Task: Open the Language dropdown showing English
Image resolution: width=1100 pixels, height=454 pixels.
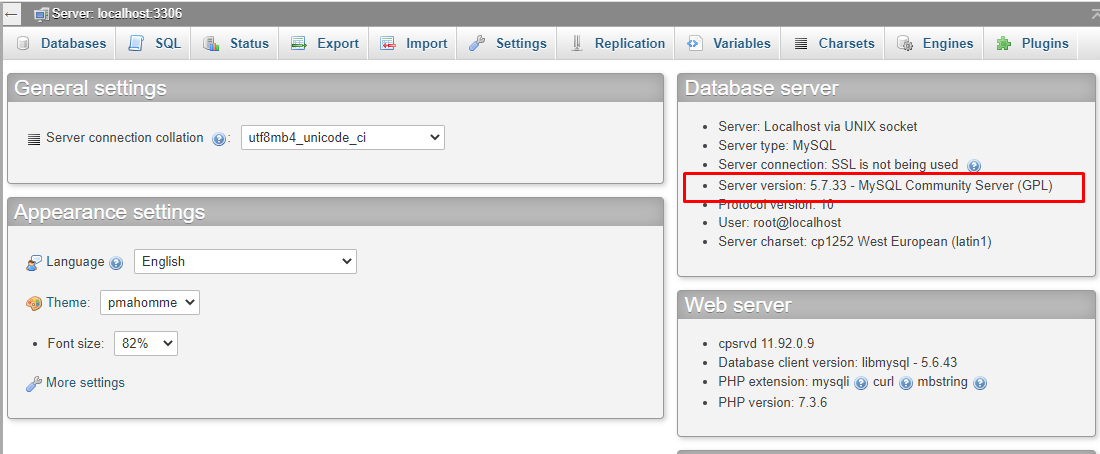Action: [x=245, y=262]
